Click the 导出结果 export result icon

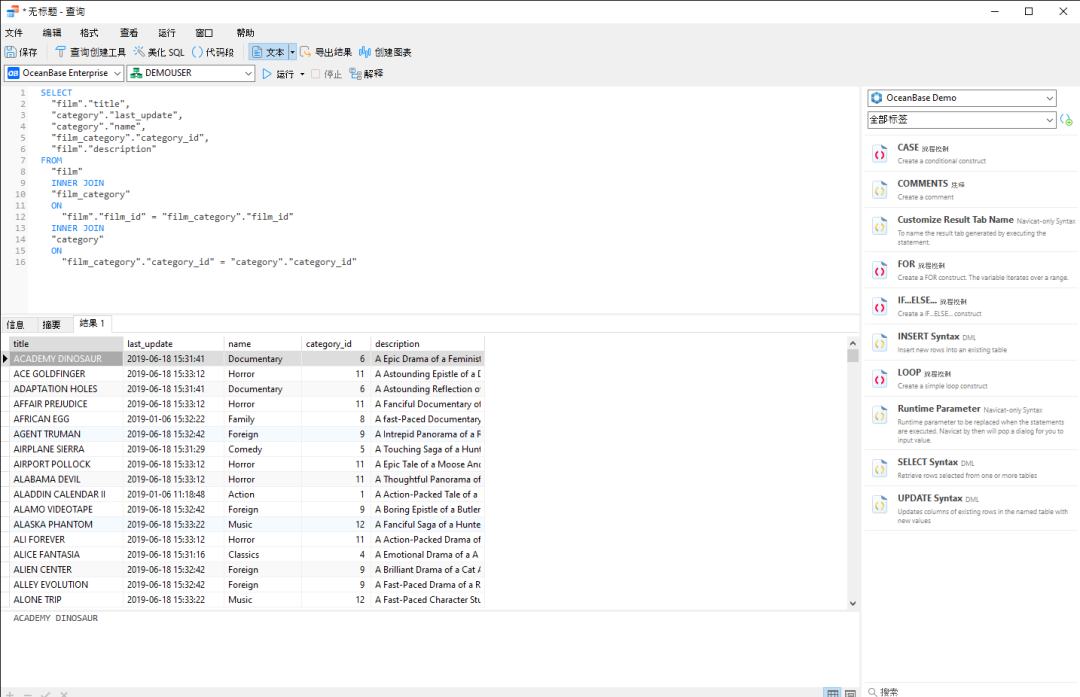(x=306, y=52)
